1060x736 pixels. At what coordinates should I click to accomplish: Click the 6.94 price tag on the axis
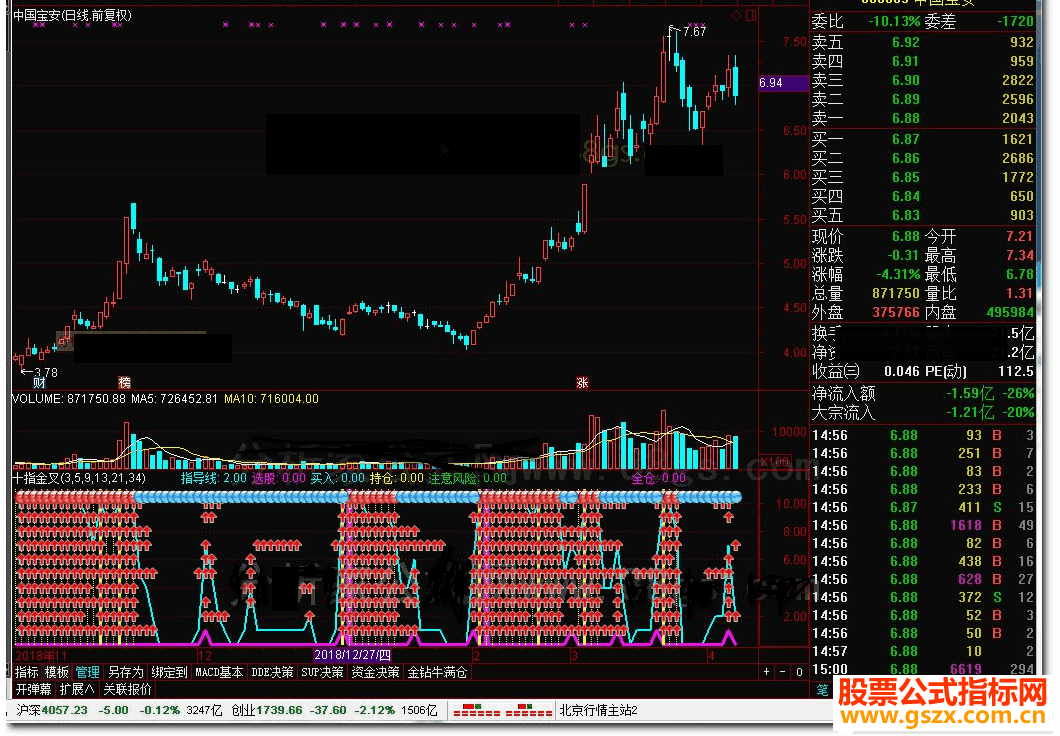point(784,82)
